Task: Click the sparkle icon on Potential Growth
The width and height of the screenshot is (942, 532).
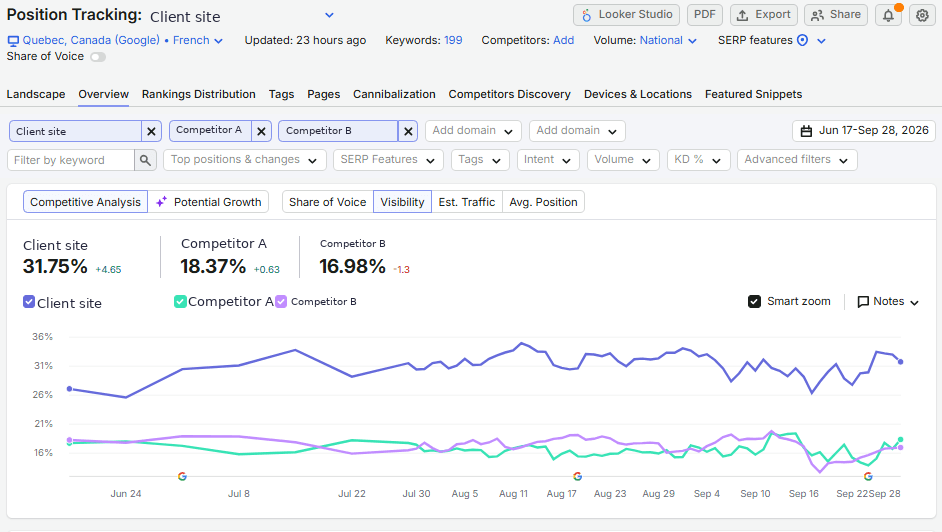Action: coord(162,202)
